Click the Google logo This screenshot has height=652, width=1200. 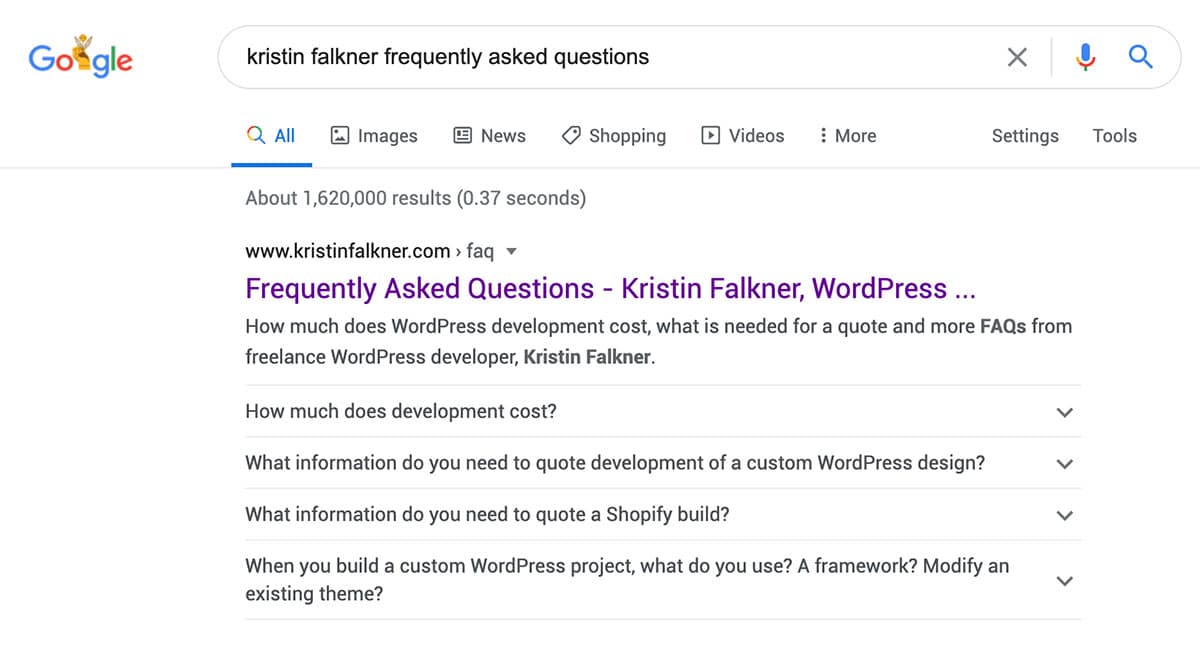click(x=80, y=57)
